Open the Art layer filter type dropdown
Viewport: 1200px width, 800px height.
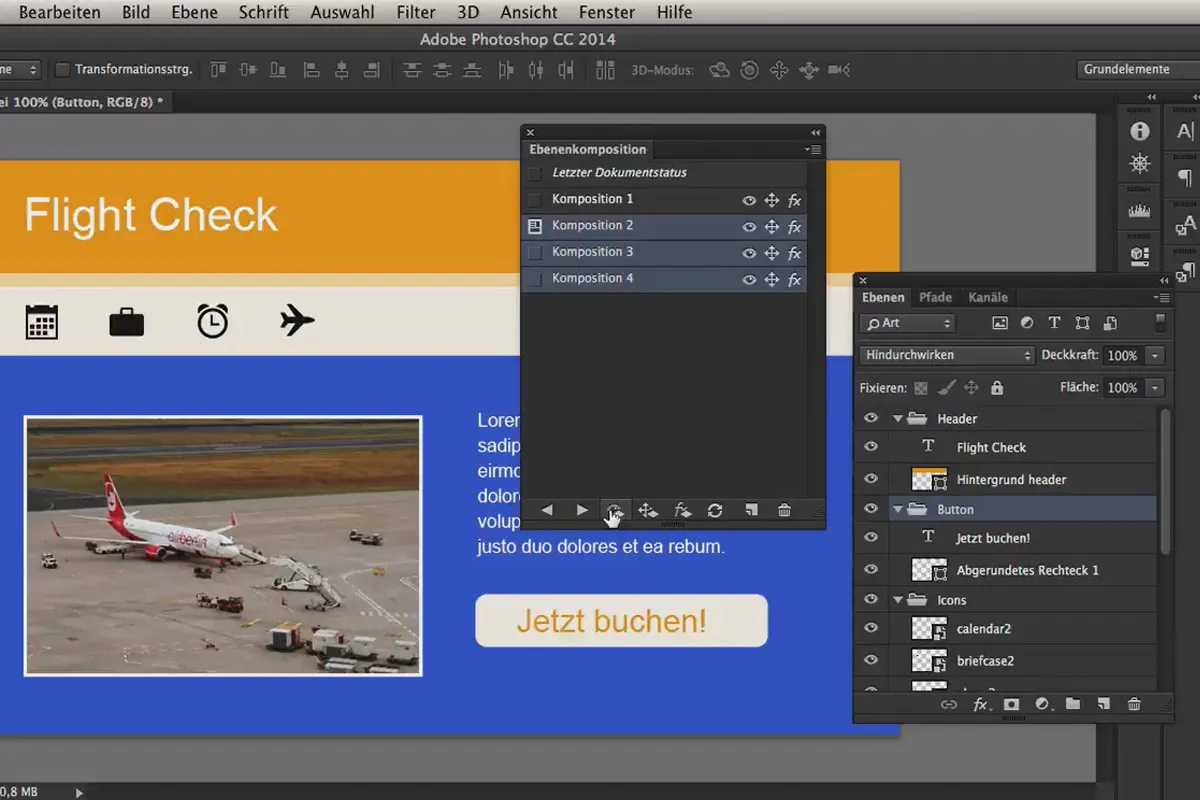908,323
